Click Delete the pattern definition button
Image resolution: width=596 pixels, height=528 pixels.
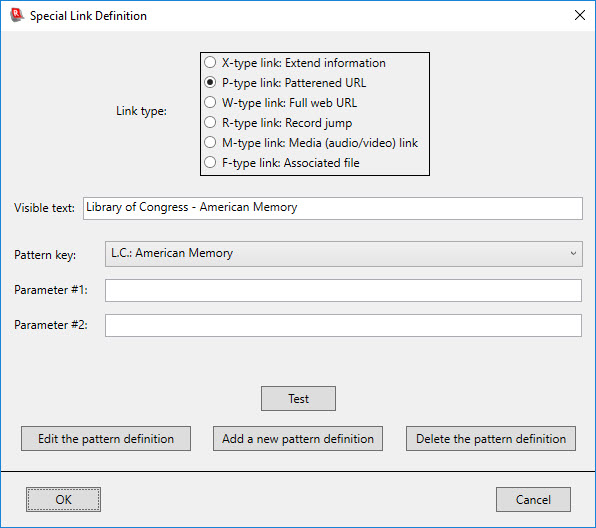(x=491, y=438)
